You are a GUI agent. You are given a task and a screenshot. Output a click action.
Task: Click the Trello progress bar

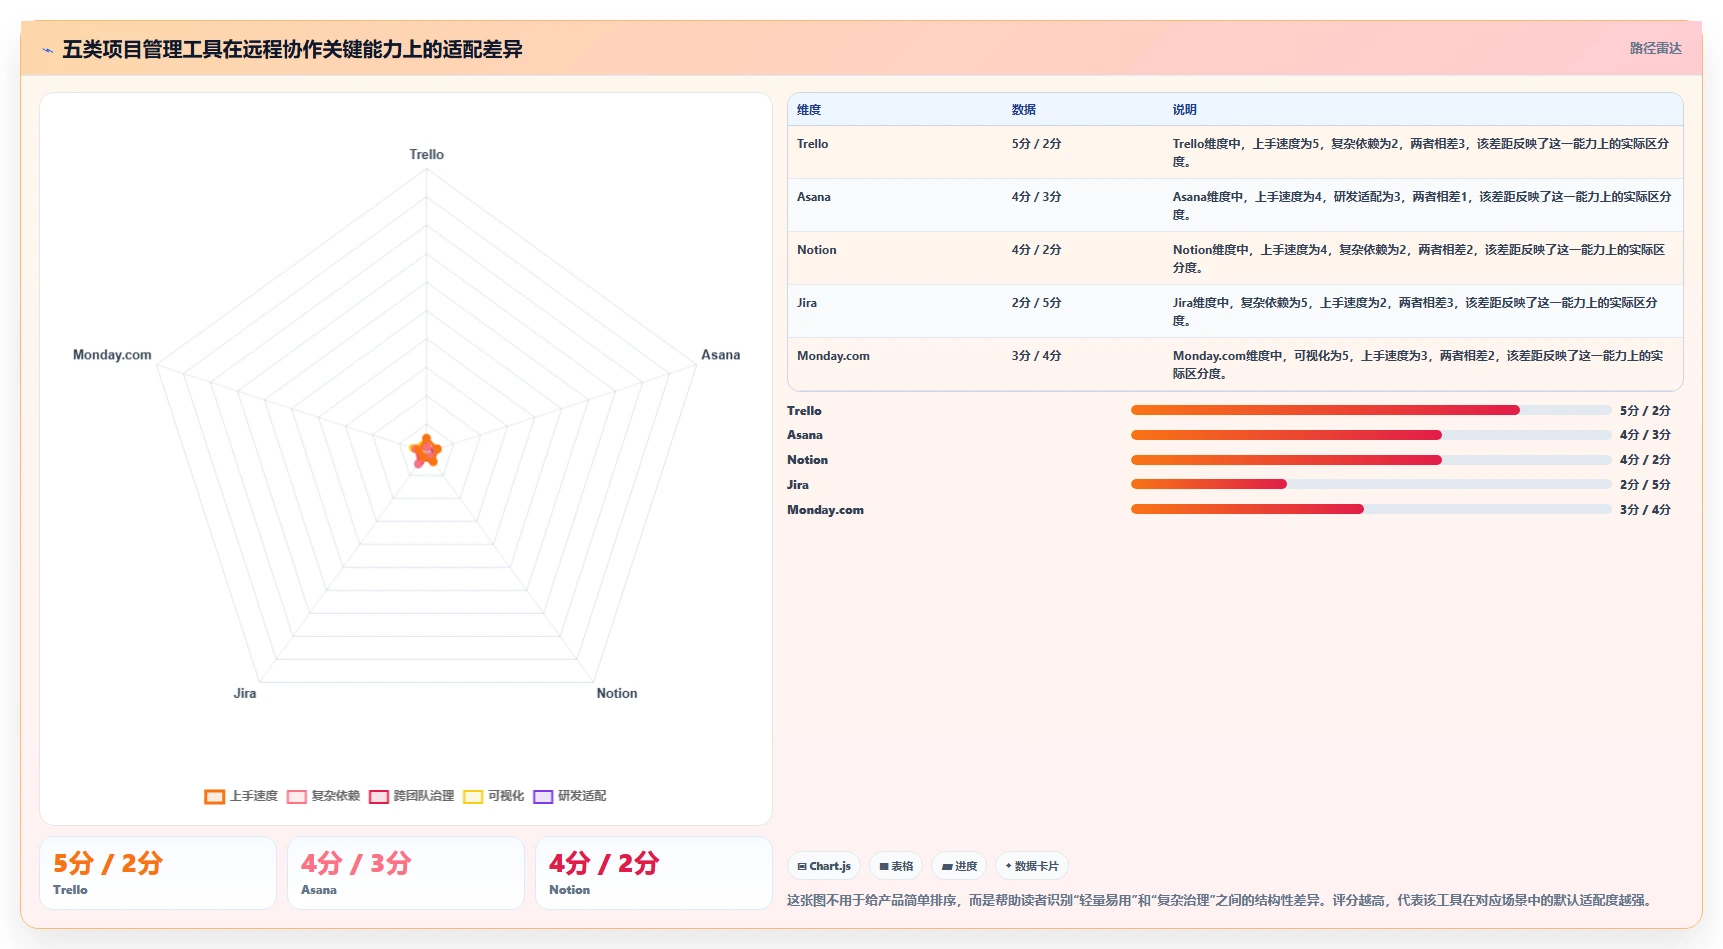(x=1371, y=410)
